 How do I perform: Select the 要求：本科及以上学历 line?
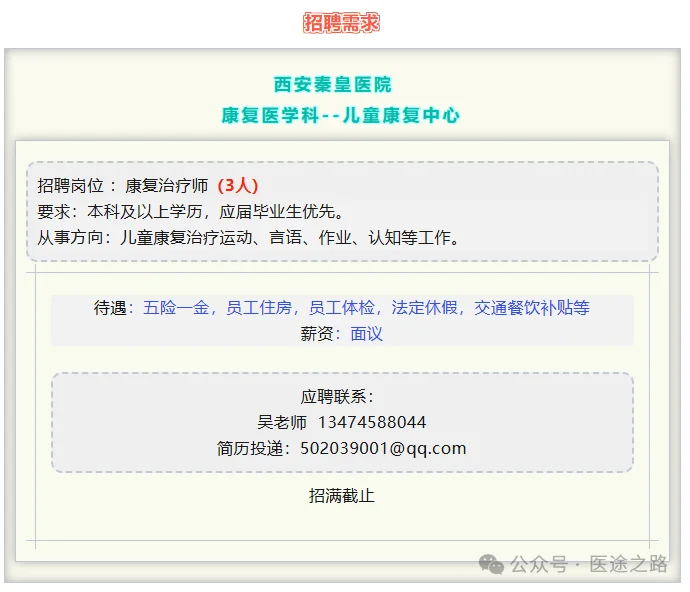(x=191, y=212)
